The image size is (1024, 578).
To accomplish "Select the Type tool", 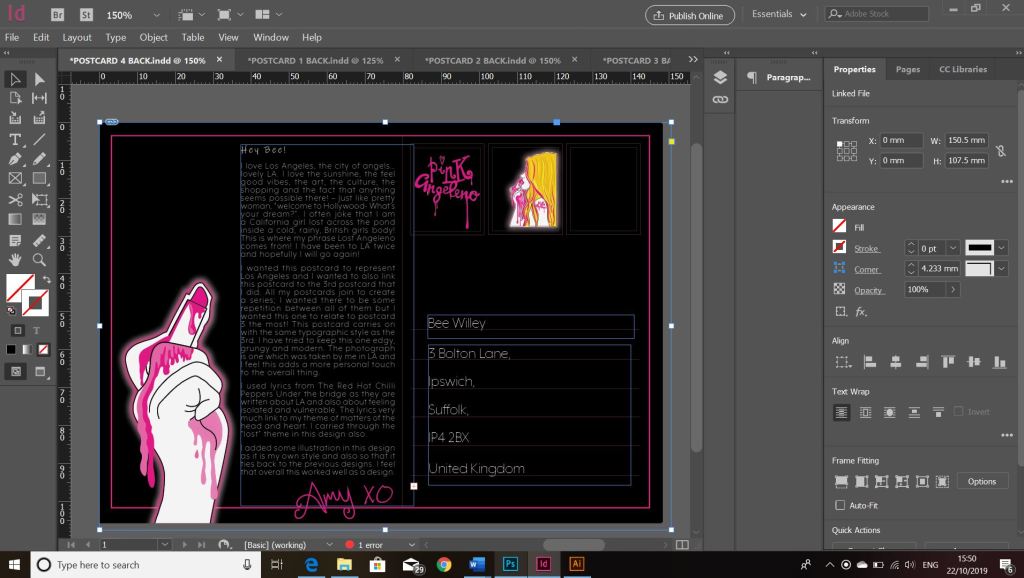I will pos(15,139).
